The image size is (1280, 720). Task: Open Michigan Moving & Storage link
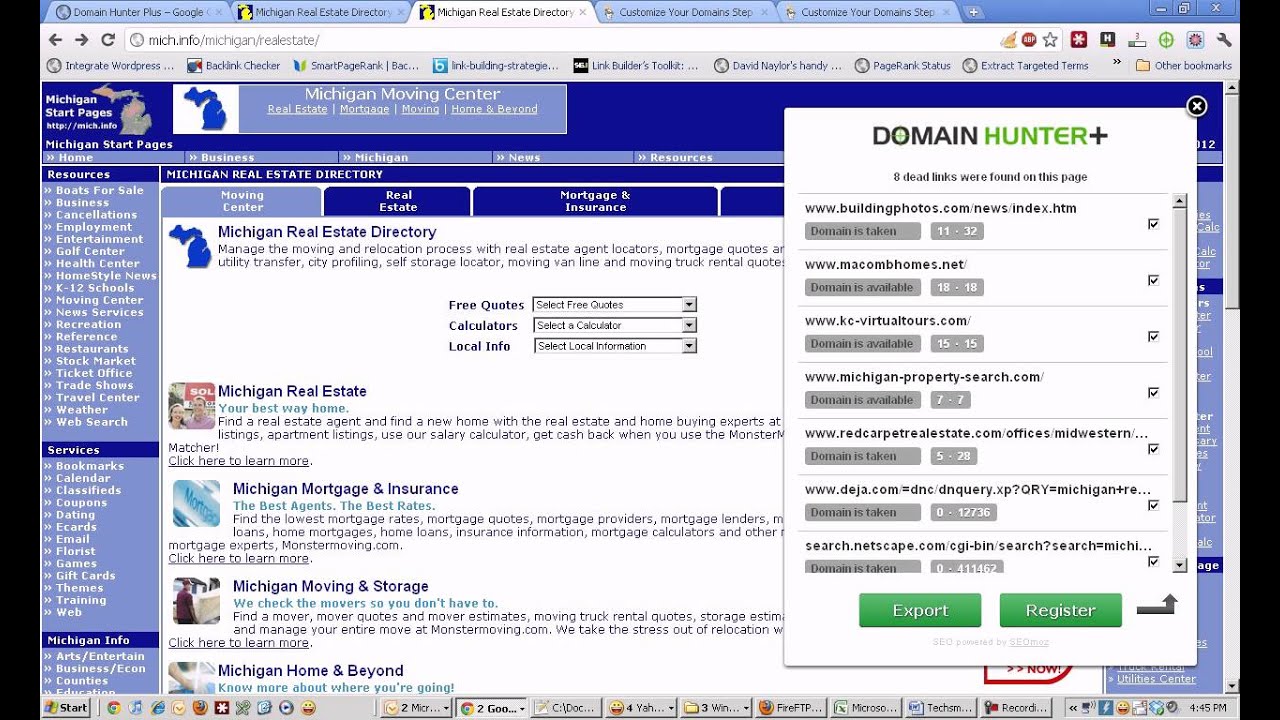(330, 586)
